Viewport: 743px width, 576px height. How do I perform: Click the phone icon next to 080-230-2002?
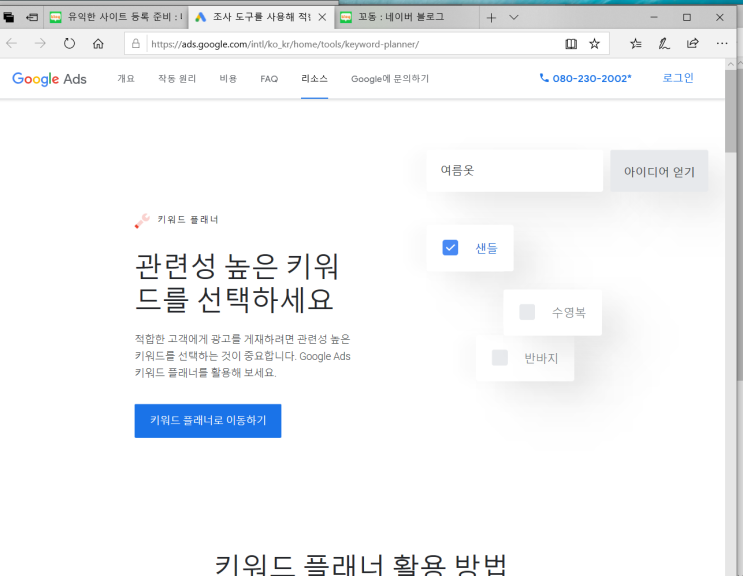click(x=544, y=78)
